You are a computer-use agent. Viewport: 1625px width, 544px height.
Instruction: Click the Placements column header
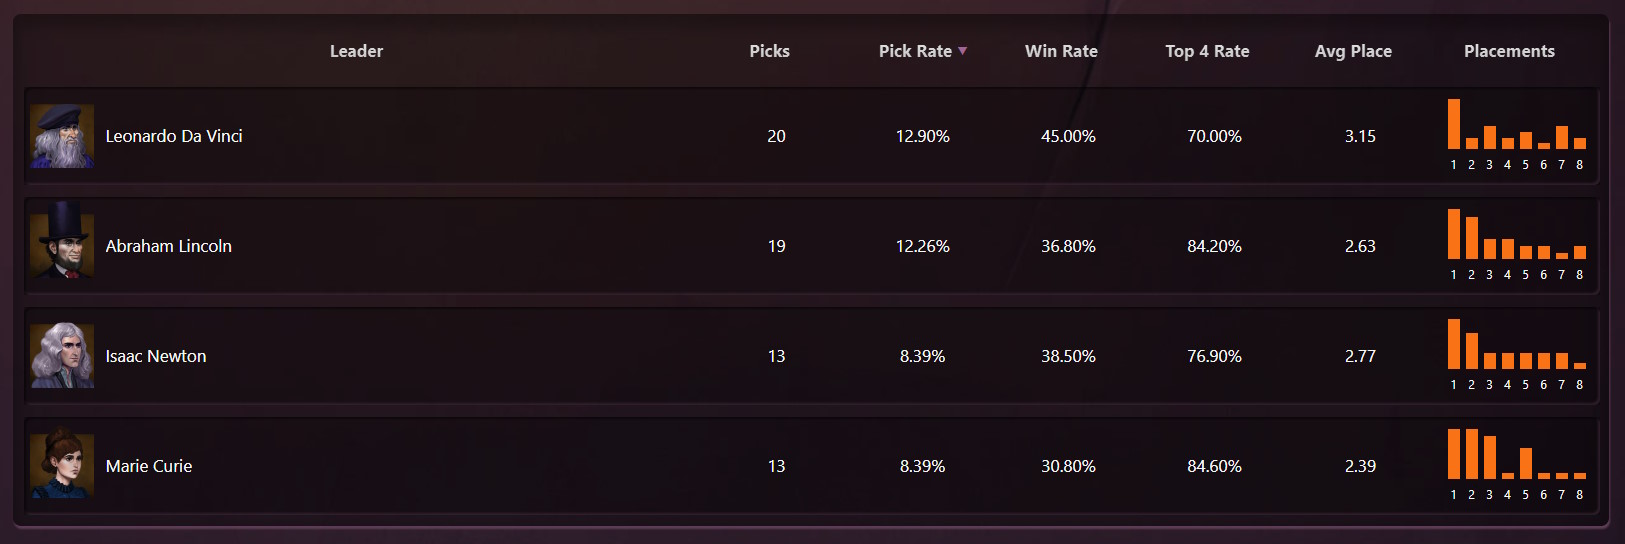click(x=1509, y=51)
